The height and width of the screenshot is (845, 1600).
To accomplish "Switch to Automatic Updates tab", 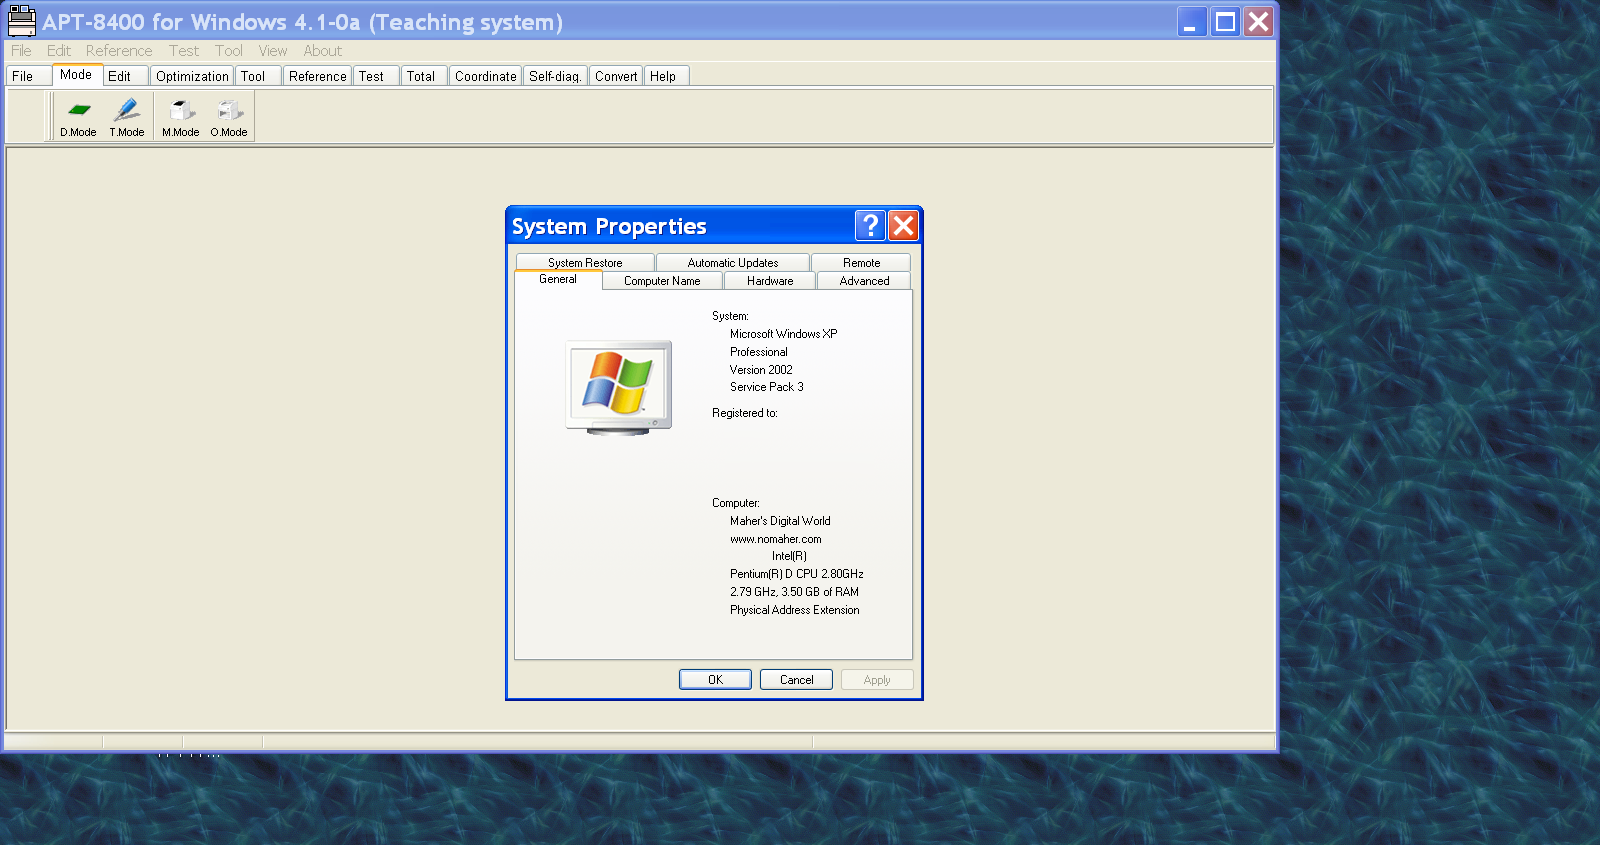I will [x=733, y=263].
